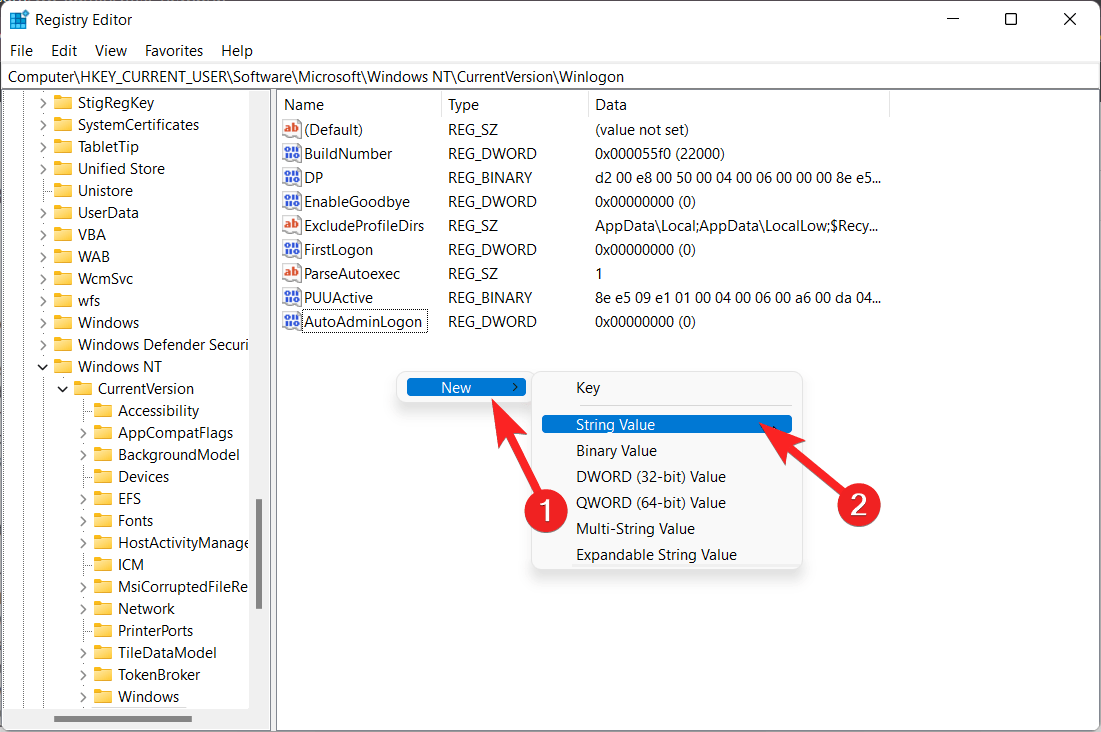Click the DWORD icon beside AutoAdminLogon
1101x732 pixels.
coord(290,321)
